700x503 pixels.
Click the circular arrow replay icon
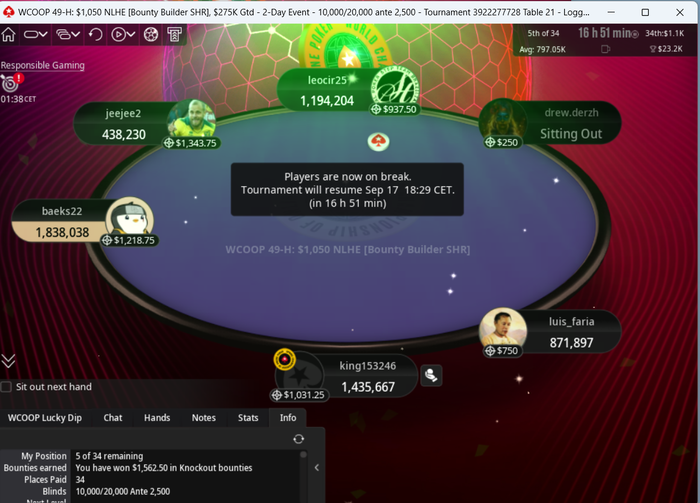[95, 34]
